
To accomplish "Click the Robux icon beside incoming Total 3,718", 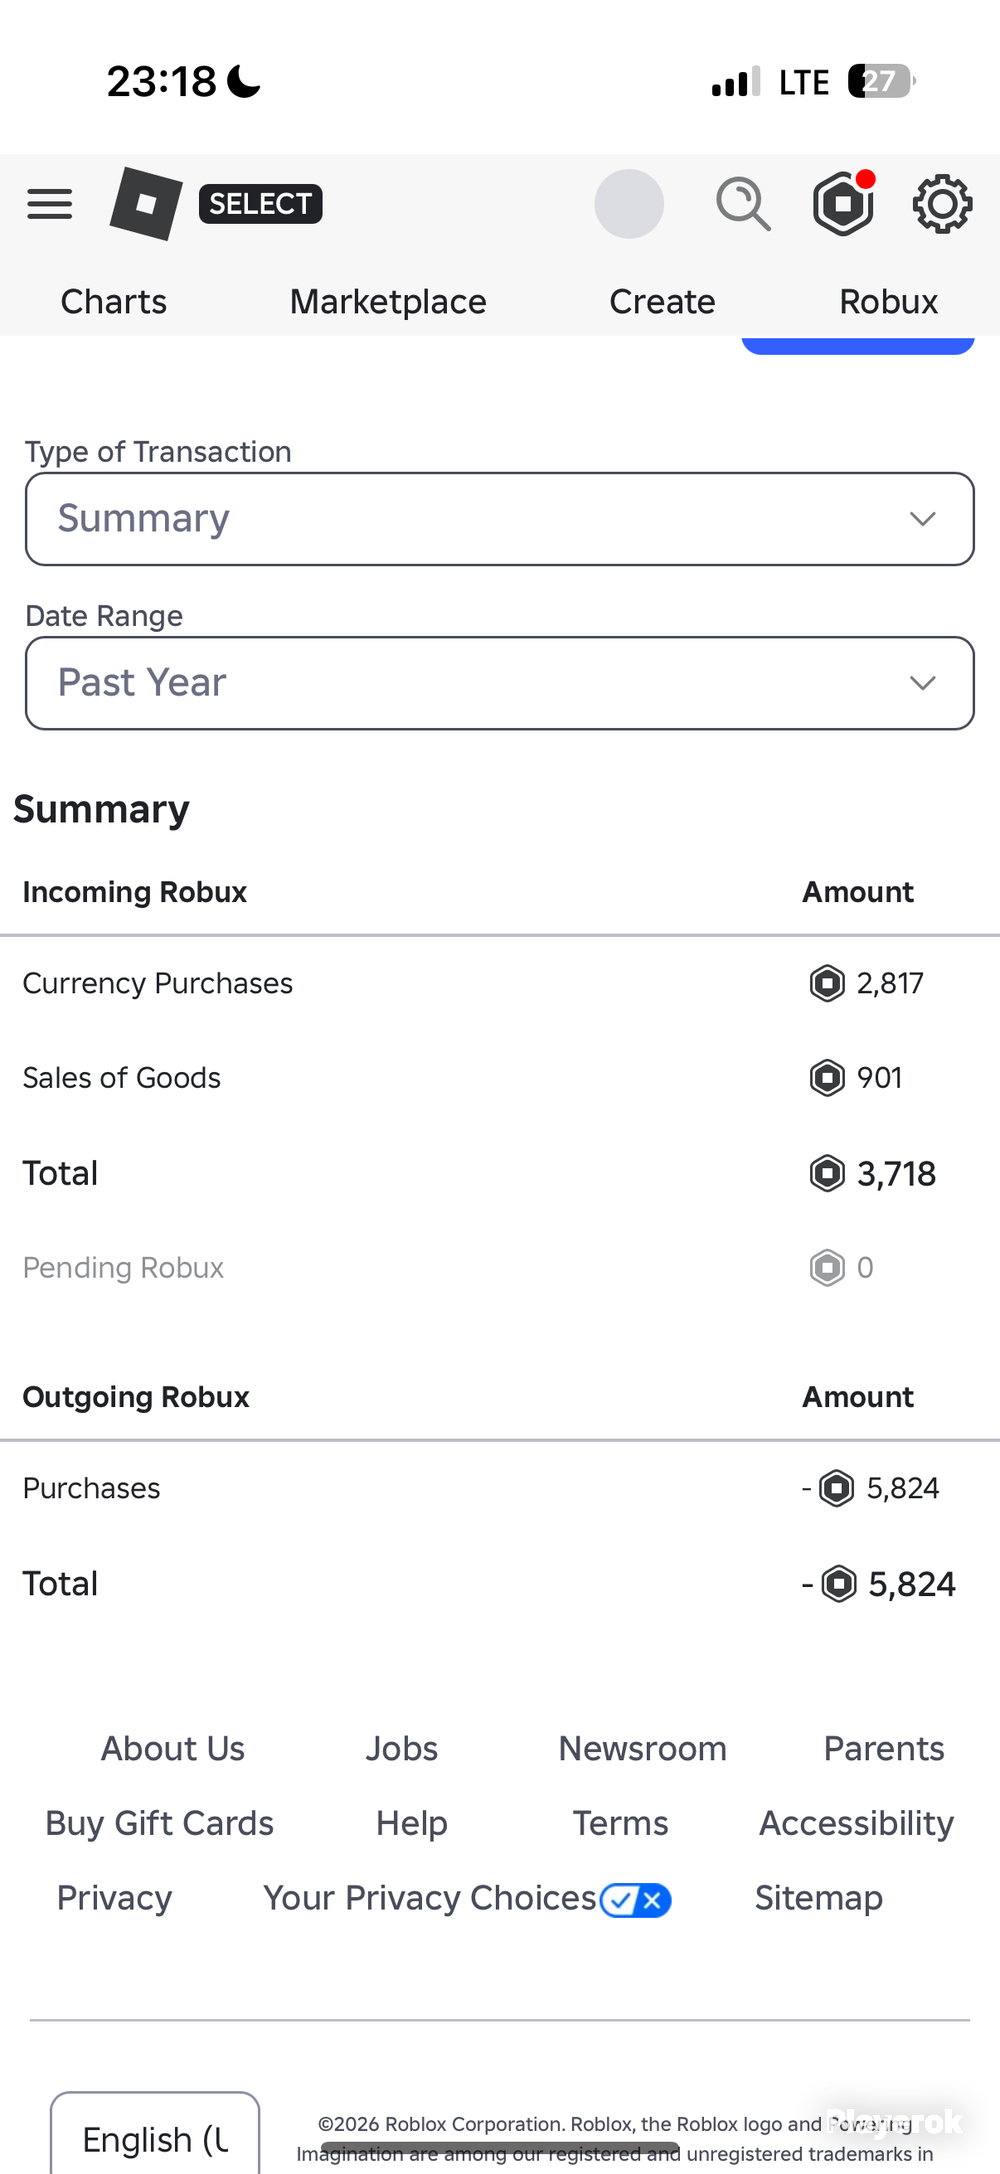I will [827, 1173].
